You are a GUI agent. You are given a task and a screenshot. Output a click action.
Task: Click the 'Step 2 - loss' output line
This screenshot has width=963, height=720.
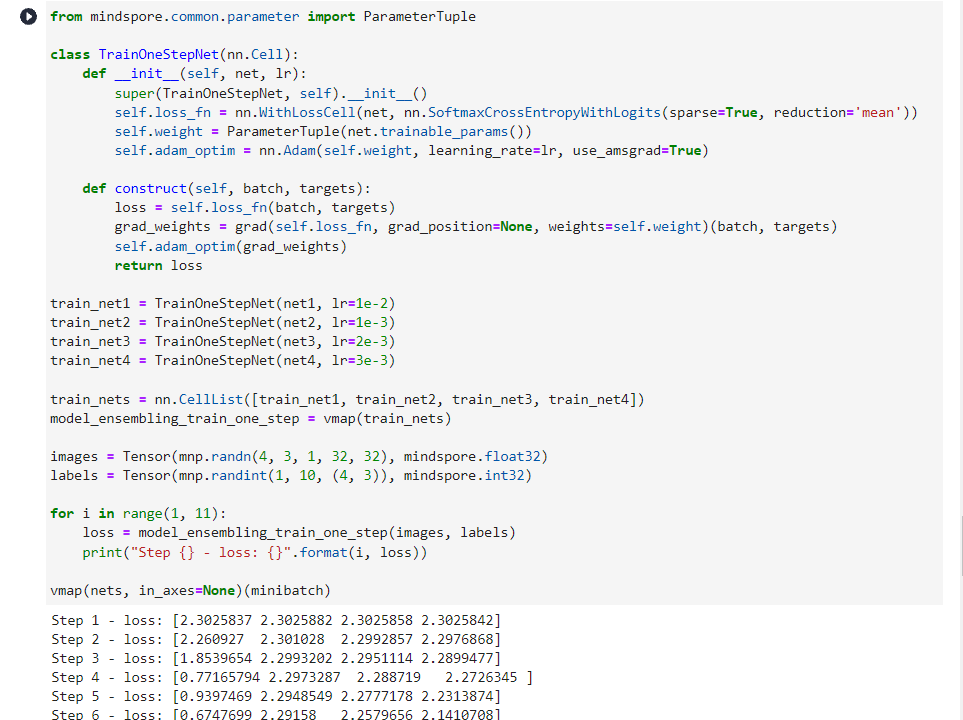click(276, 640)
